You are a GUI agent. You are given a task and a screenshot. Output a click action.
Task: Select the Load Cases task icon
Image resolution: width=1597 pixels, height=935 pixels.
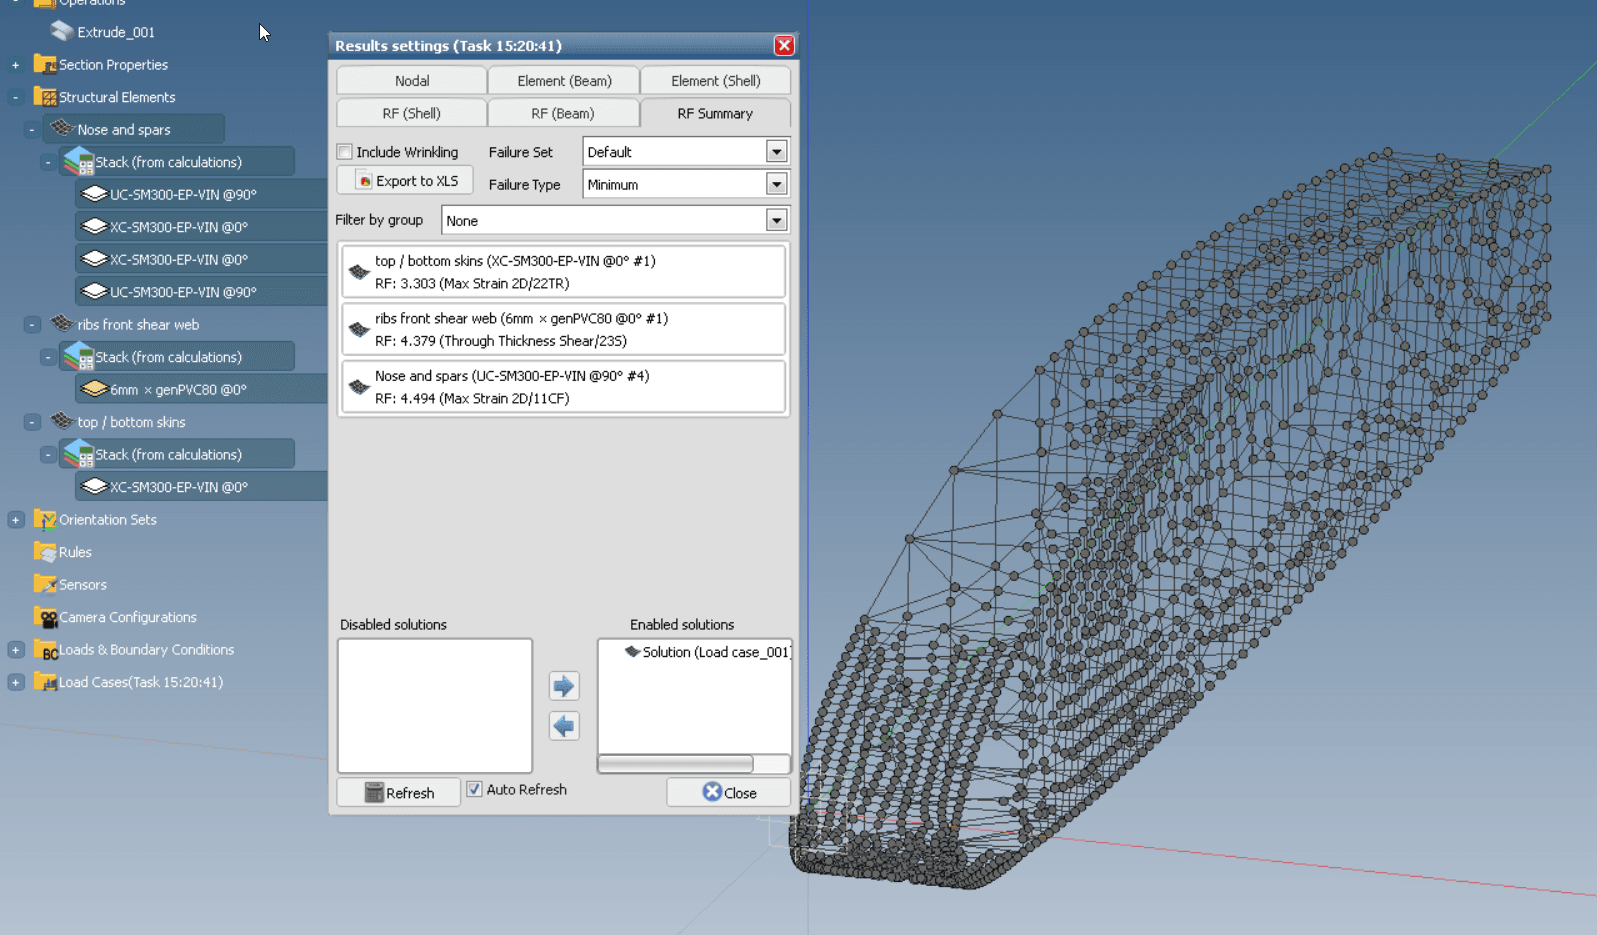coord(45,682)
